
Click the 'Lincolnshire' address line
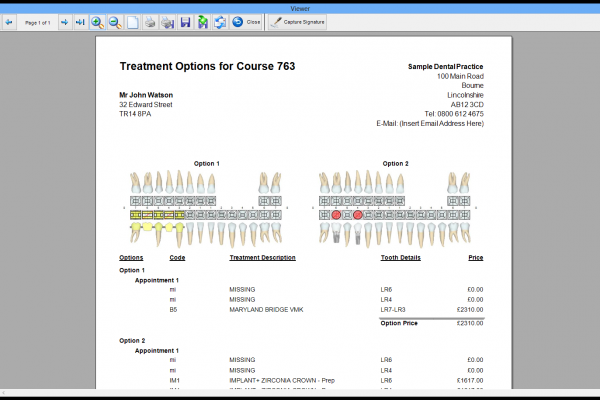coord(465,95)
